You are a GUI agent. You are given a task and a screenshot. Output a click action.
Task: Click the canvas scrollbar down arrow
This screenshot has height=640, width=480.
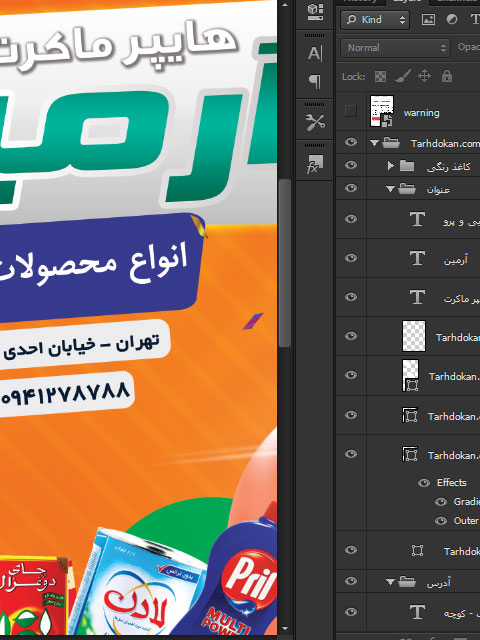point(285,629)
